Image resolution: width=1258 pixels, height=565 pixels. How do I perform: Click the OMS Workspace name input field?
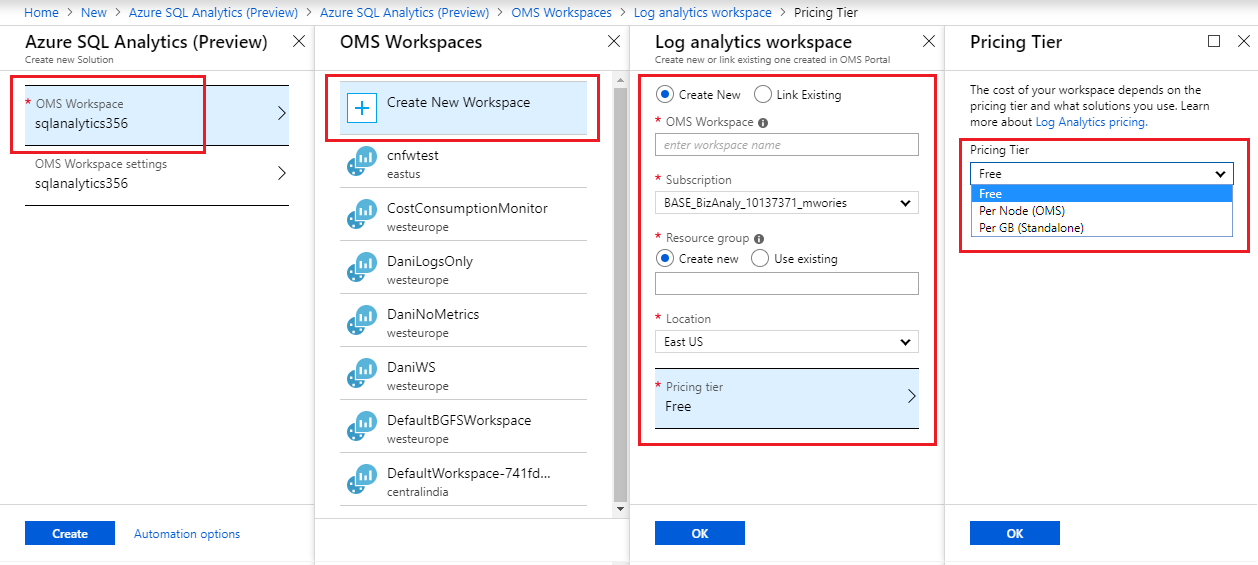pyautogui.click(x=786, y=145)
